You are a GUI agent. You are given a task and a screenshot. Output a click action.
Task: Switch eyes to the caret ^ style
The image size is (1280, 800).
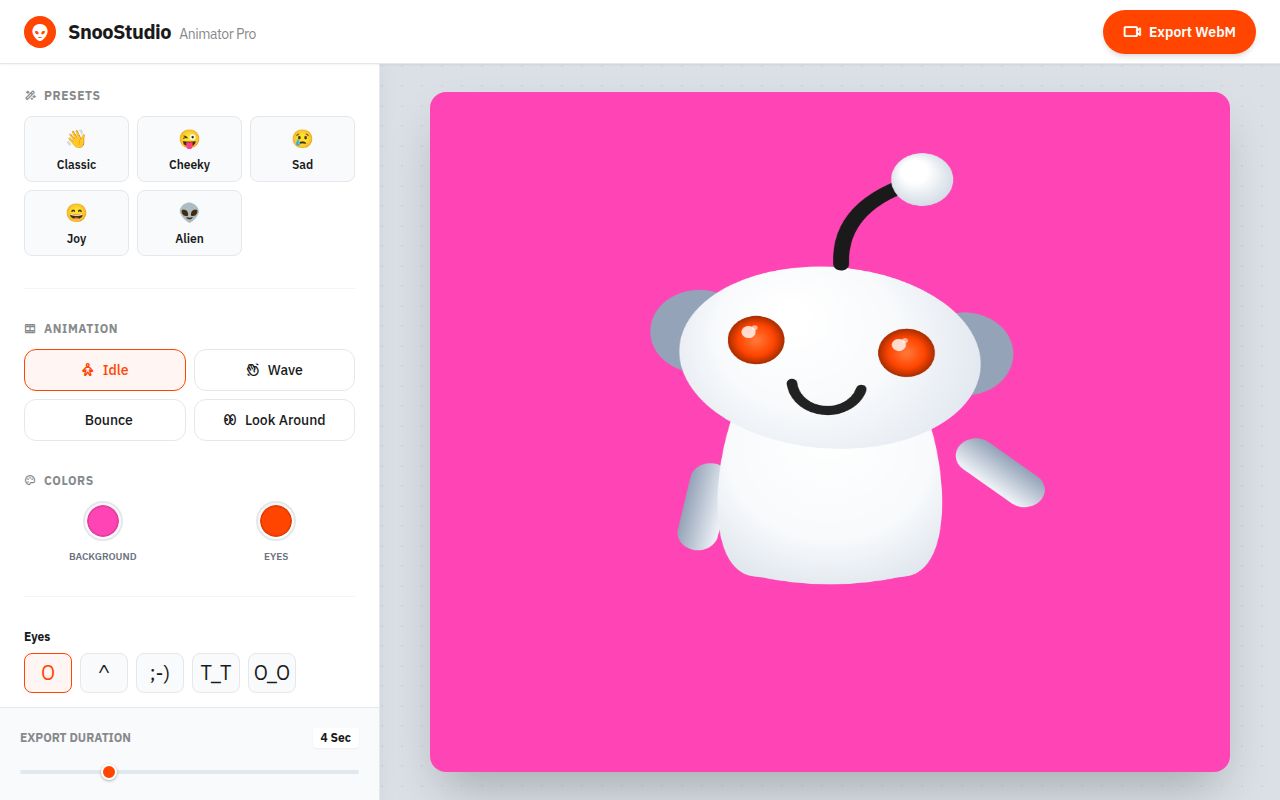tap(104, 673)
